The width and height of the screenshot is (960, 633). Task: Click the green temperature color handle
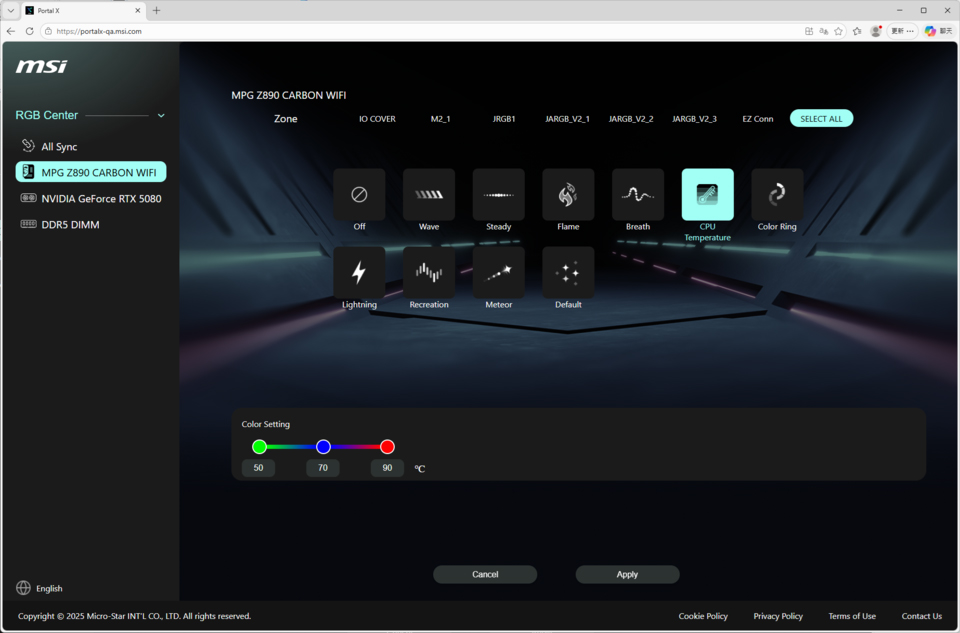pos(259,447)
